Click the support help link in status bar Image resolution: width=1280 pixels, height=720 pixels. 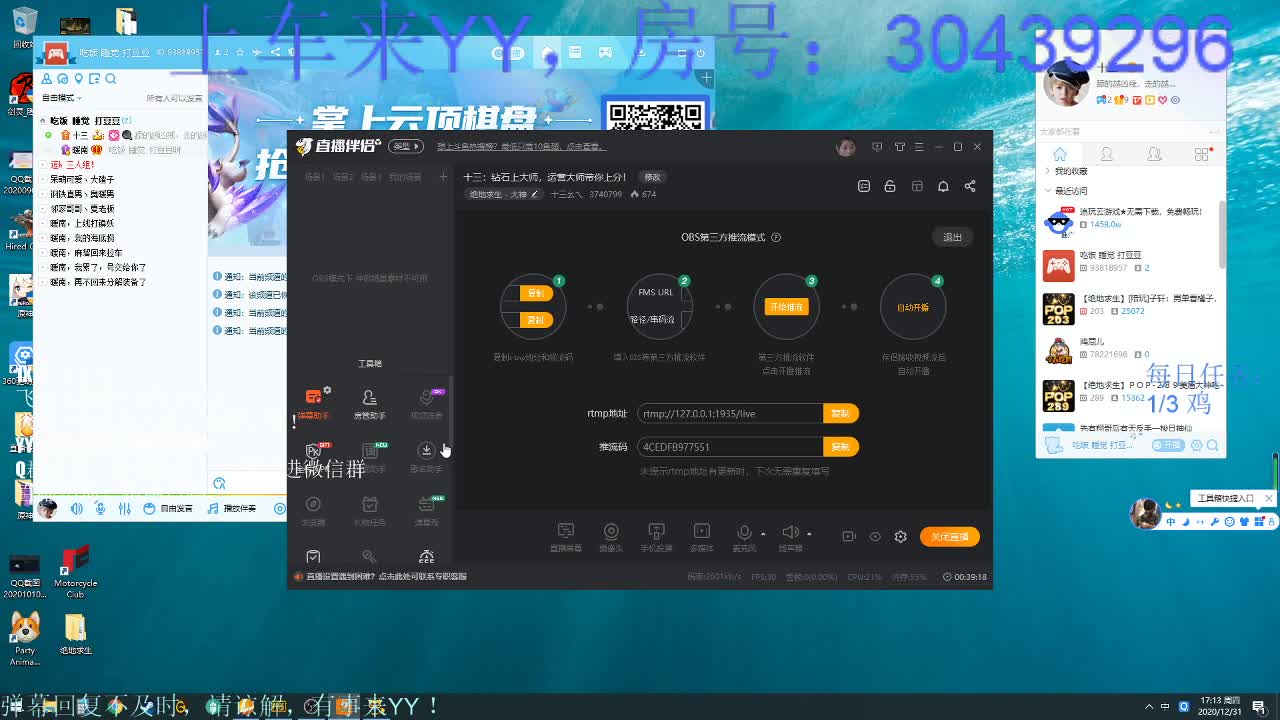click(x=386, y=576)
